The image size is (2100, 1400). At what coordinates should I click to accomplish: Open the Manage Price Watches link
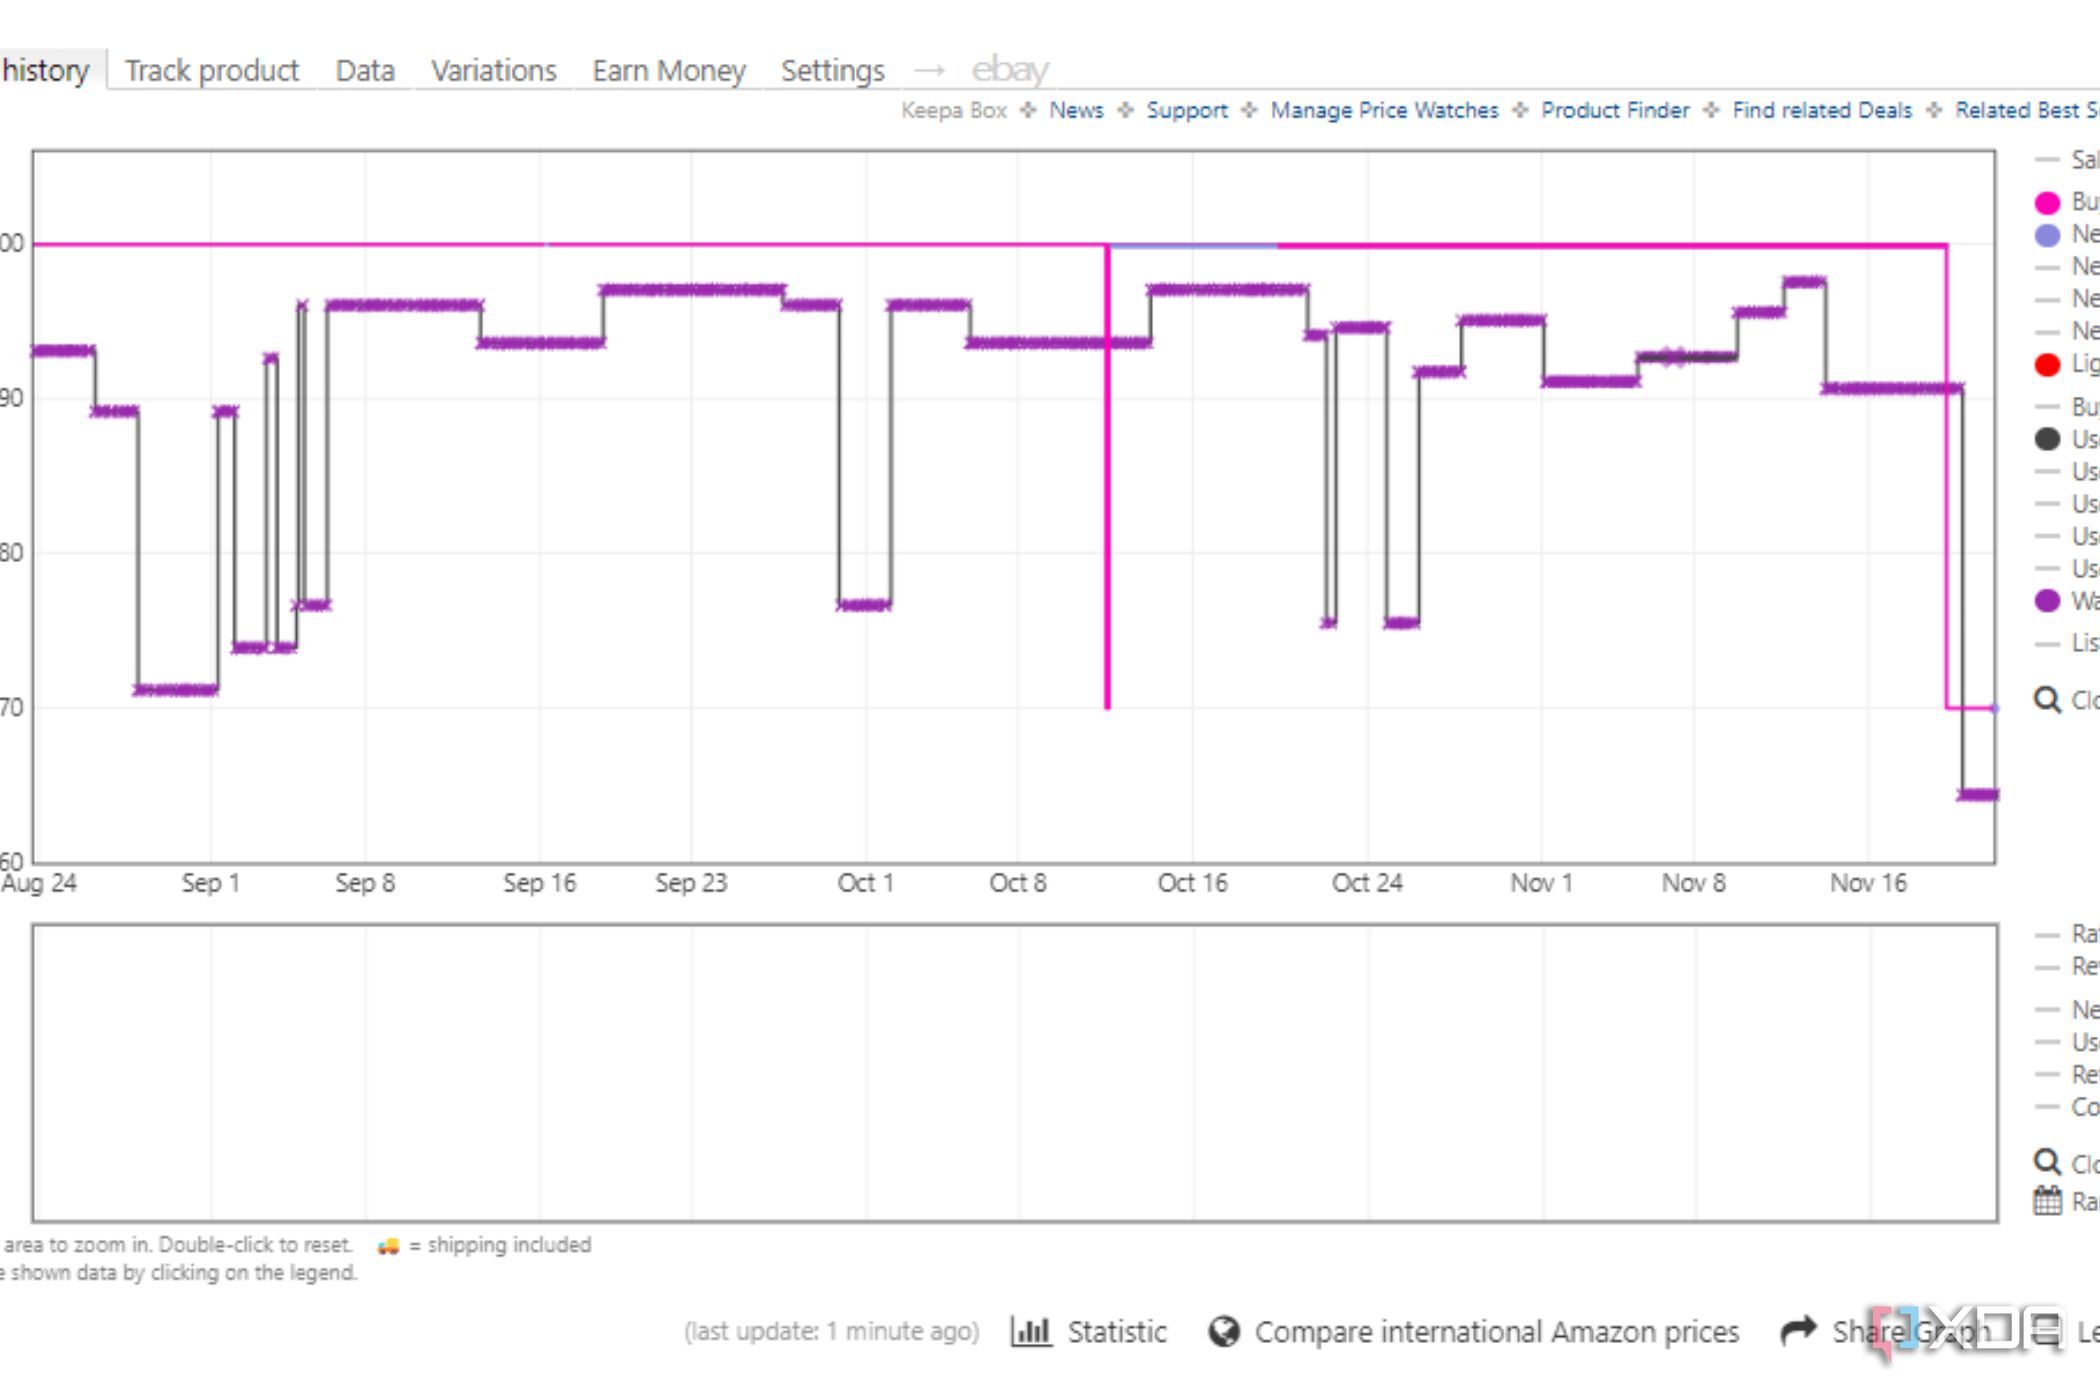tap(1384, 110)
